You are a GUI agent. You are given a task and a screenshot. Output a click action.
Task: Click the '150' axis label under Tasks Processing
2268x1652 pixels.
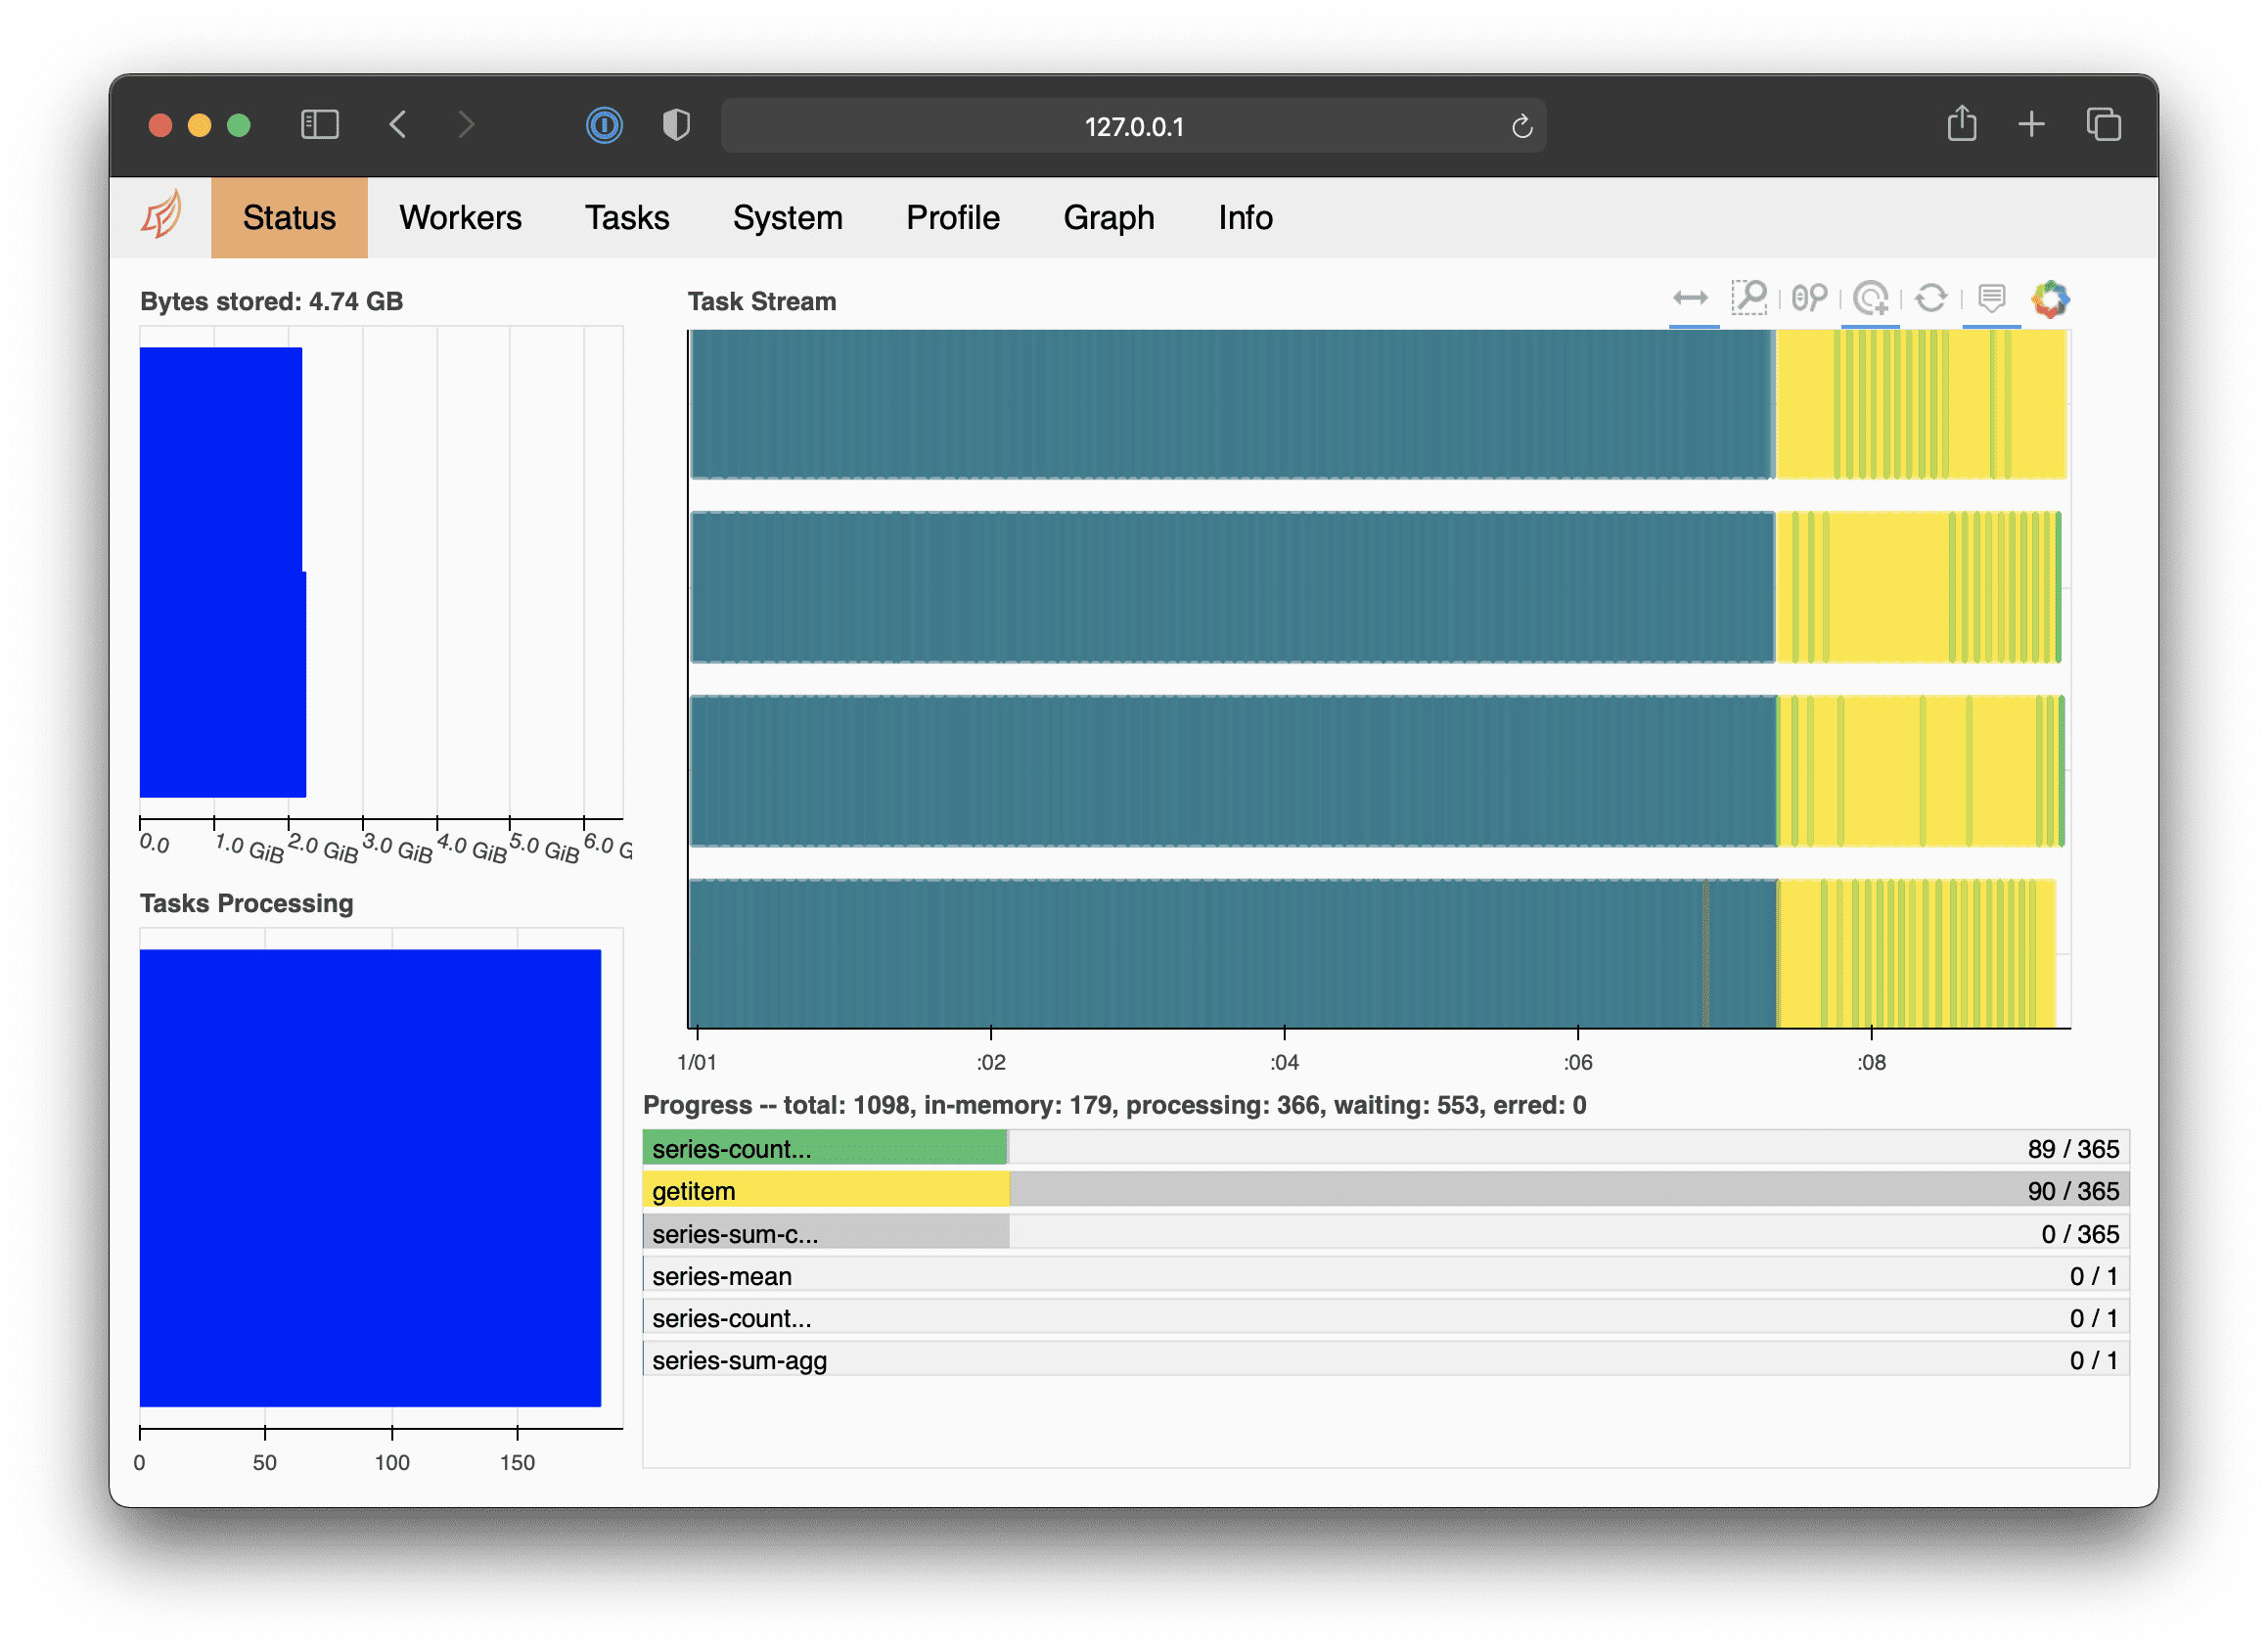(517, 1462)
